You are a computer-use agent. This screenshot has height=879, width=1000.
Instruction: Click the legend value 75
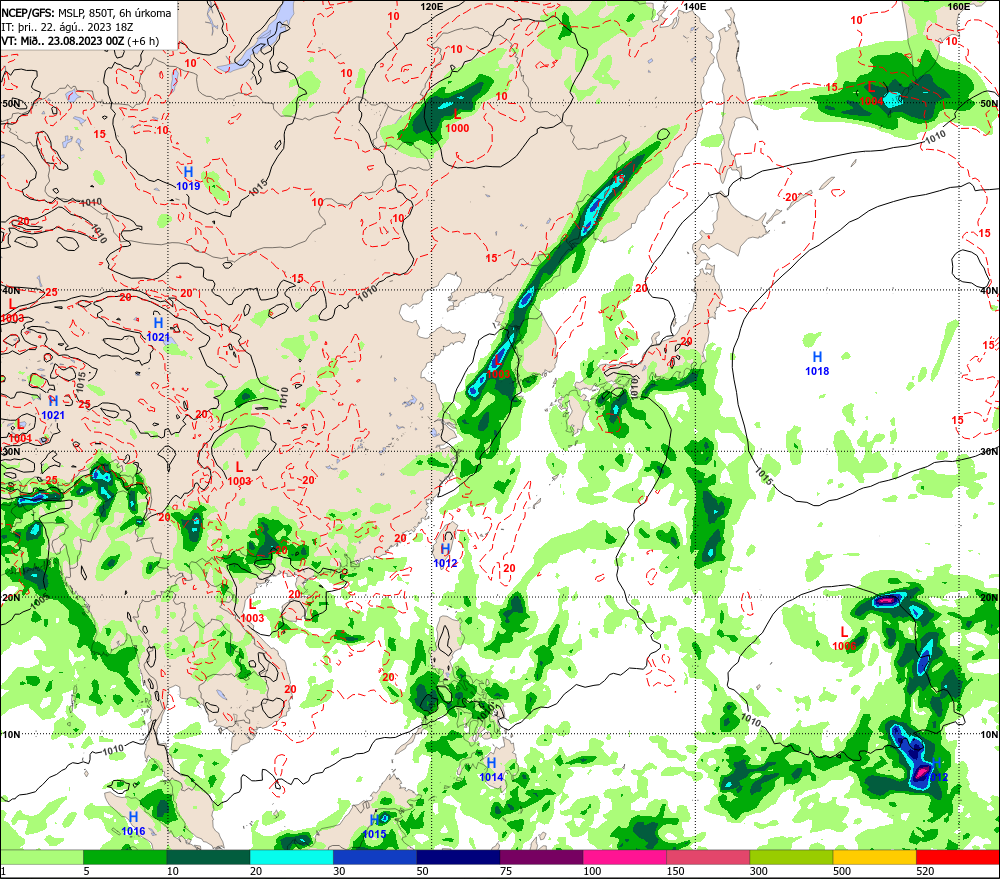click(x=506, y=871)
